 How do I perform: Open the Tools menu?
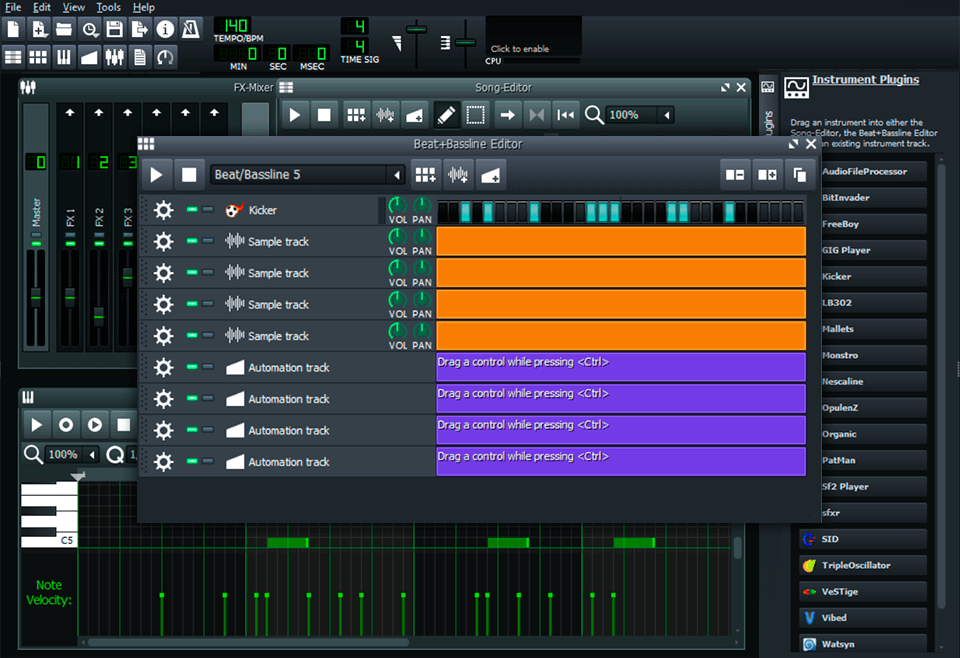pyautogui.click(x=108, y=7)
